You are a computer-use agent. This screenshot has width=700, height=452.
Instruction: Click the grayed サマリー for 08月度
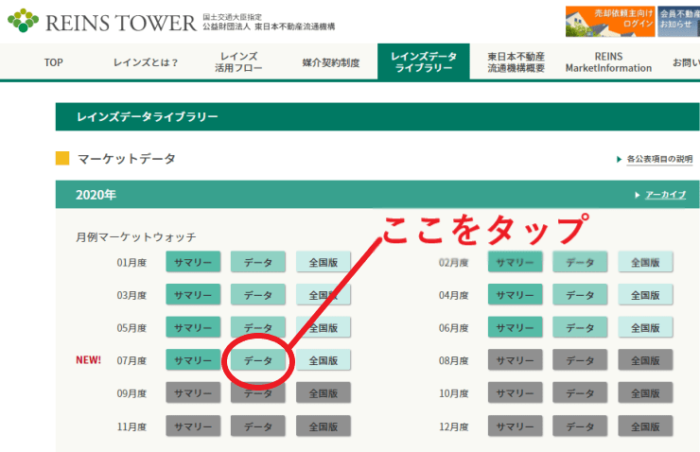[515, 360]
